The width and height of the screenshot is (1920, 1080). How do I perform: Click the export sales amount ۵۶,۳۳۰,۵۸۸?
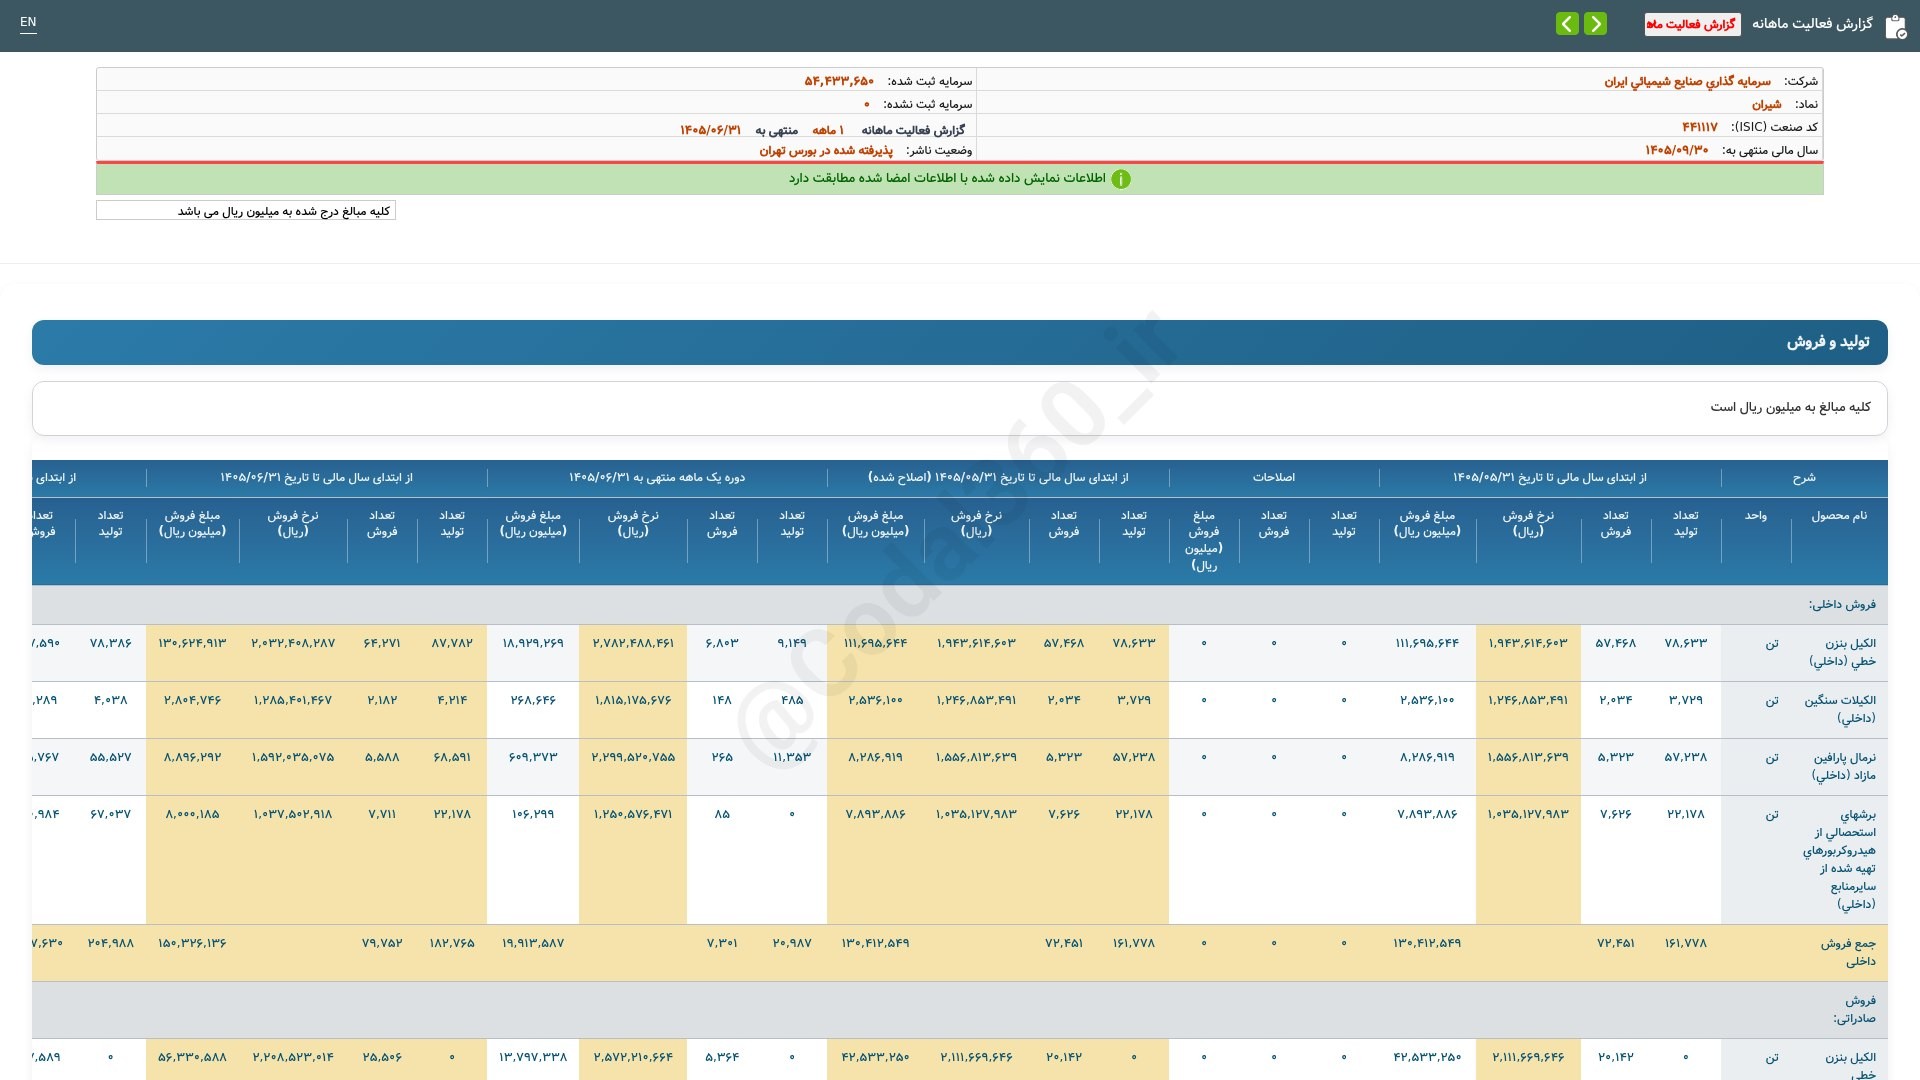(x=192, y=1057)
